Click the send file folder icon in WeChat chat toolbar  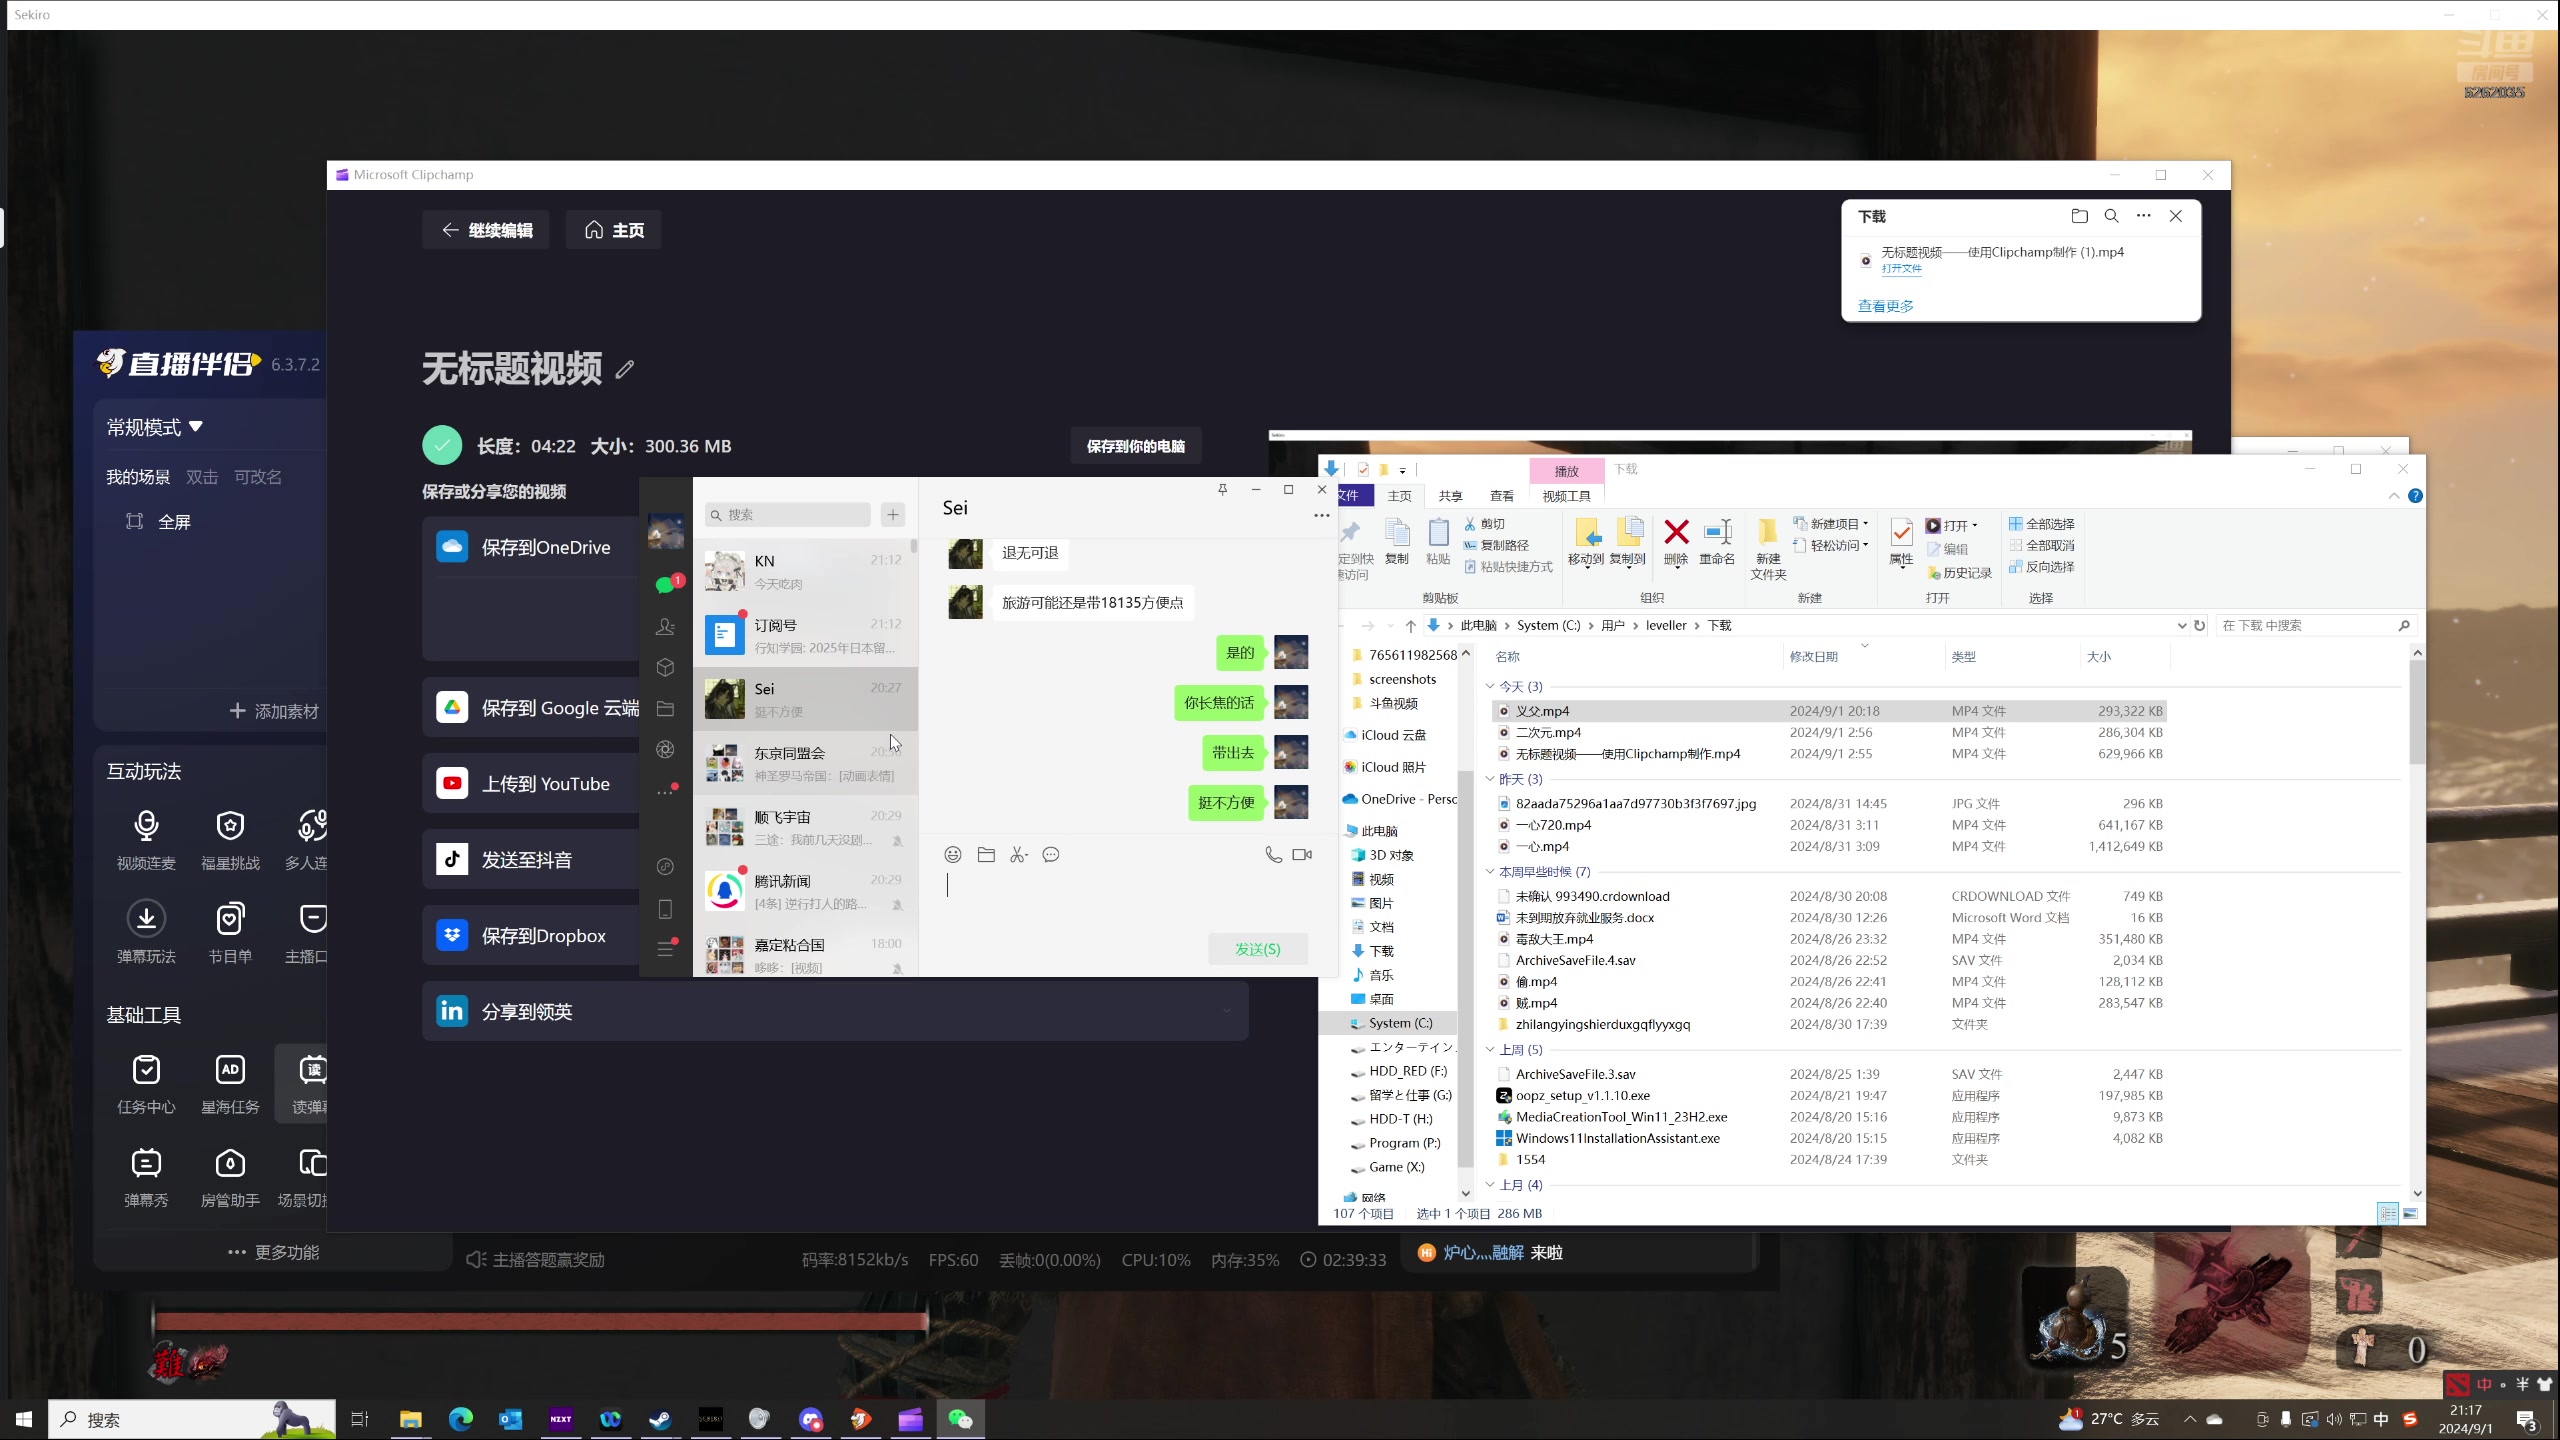[986, 855]
